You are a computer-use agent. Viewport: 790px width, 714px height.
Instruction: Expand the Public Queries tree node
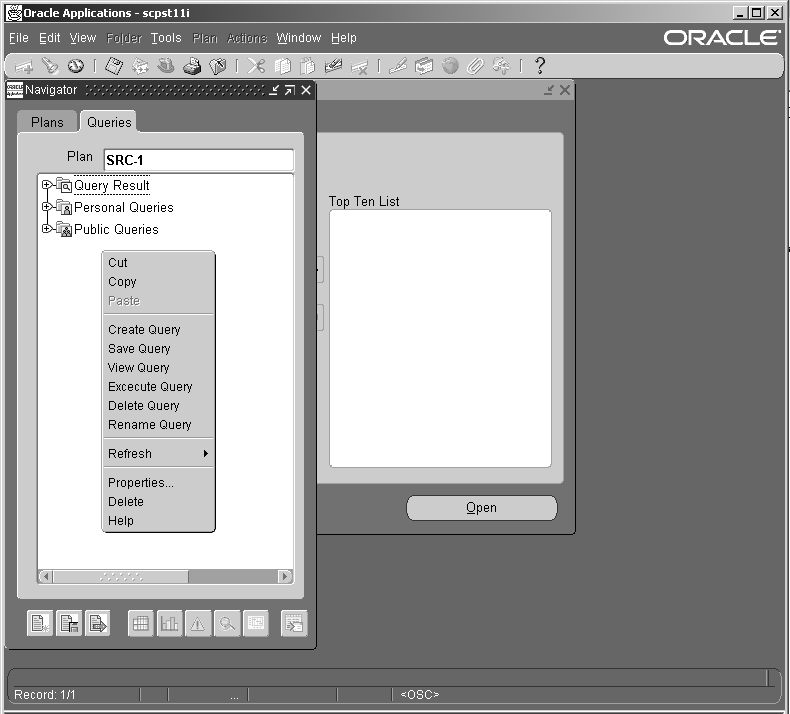point(46,229)
